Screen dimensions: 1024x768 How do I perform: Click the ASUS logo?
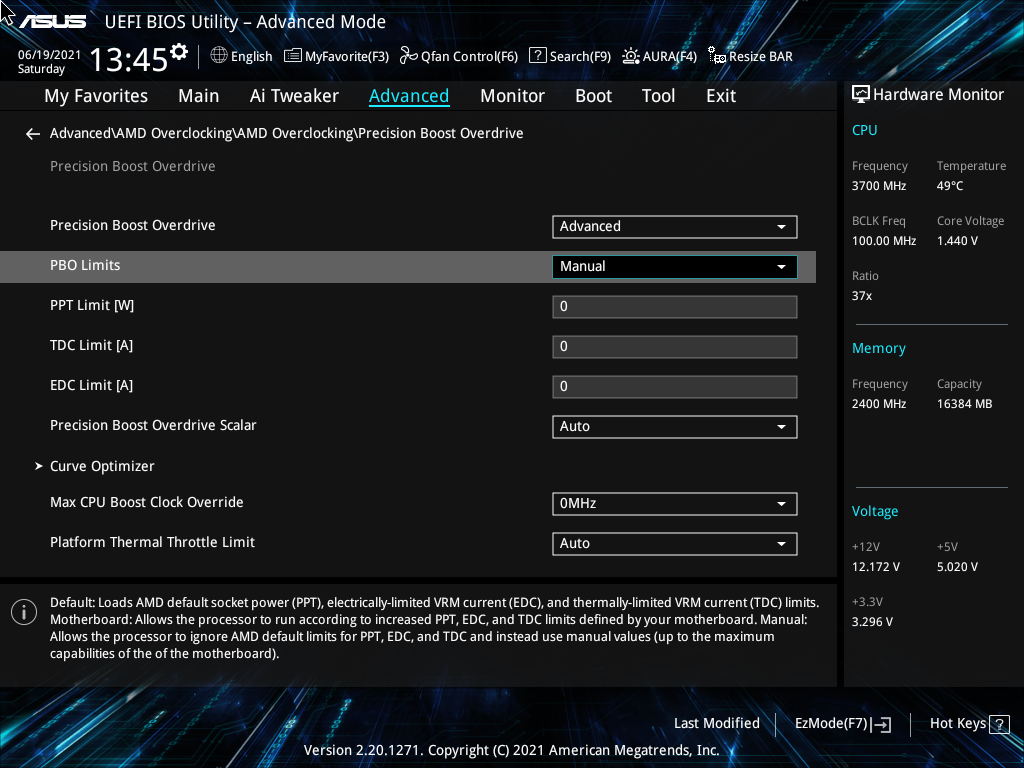coord(52,22)
